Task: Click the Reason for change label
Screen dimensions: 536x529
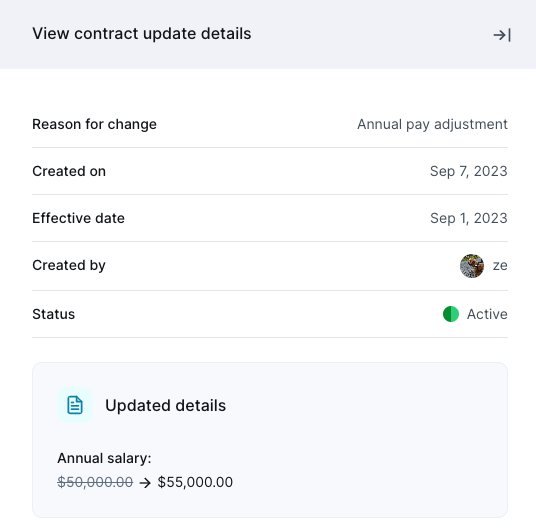Action: (94, 124)
